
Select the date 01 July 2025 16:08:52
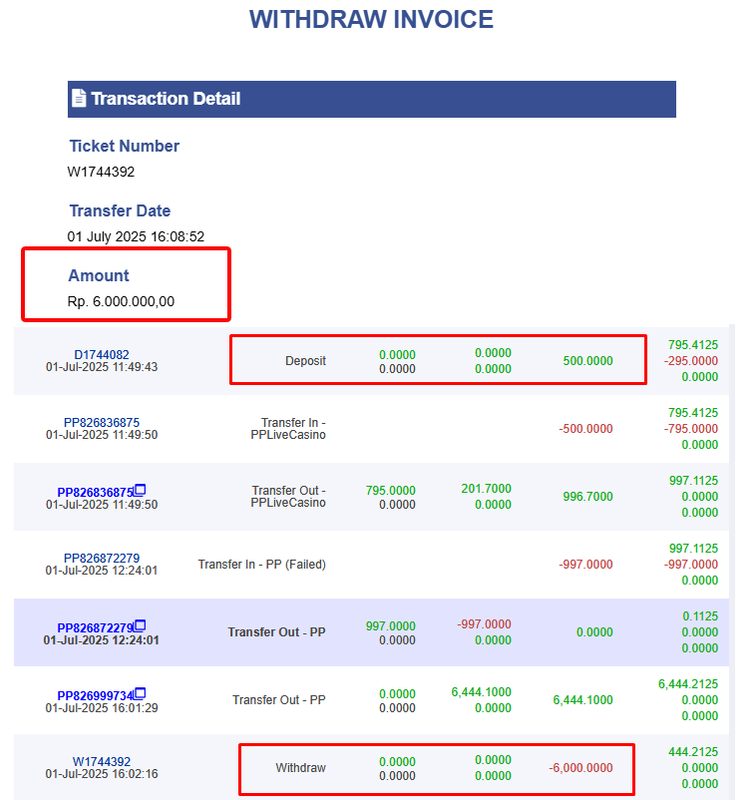[x=136, y=236]
